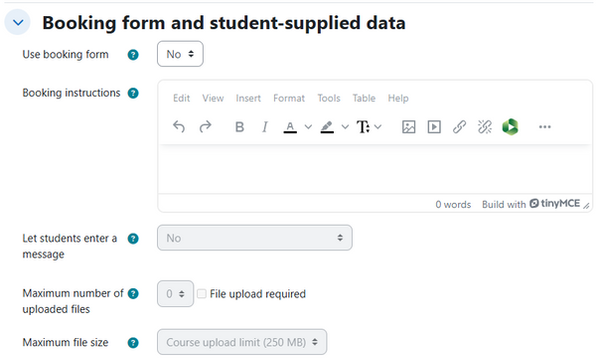
Task: Toggle bold formatting in editor
Action: (240, 127)
